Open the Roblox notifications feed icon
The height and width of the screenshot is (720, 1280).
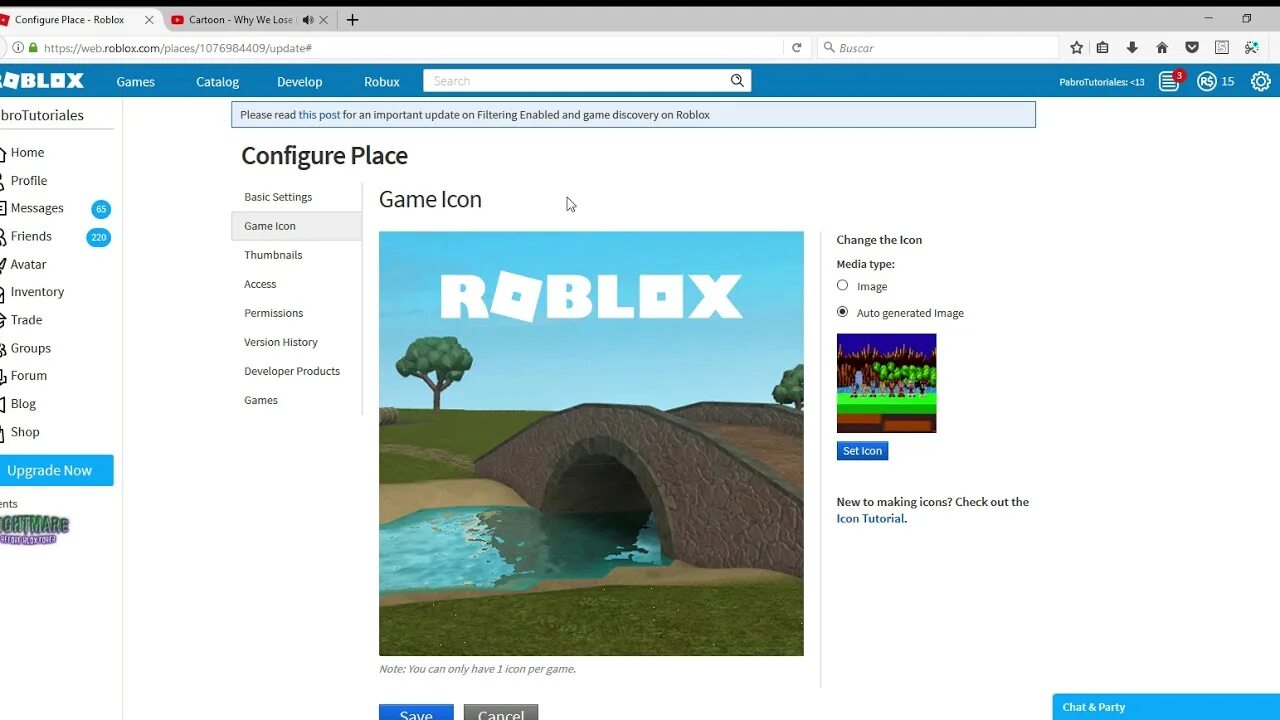tap(1169, 82)
